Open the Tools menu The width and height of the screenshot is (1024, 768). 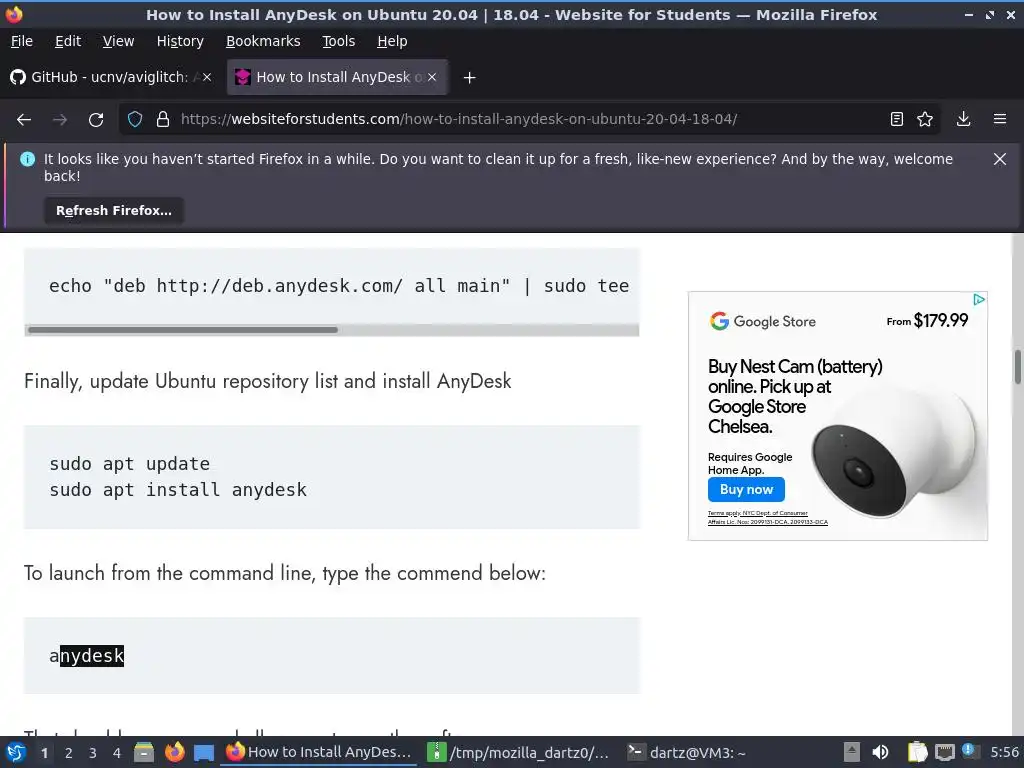click(x=338, y=41)
